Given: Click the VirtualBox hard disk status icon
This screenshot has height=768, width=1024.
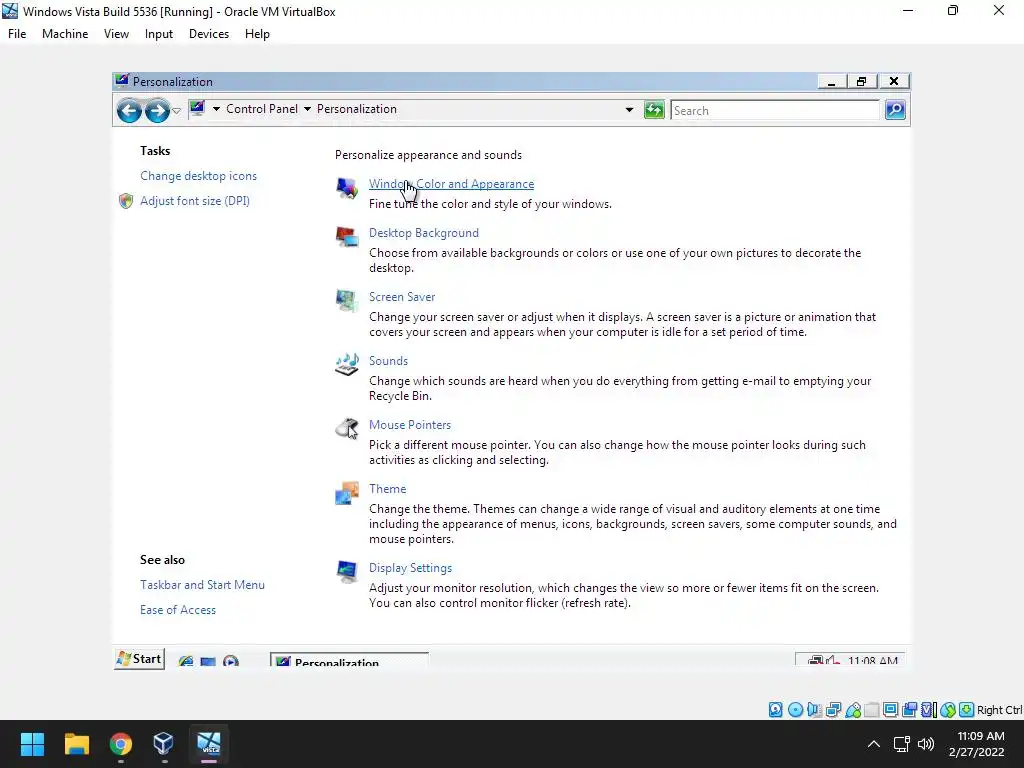Looking at the screenshot, I should pyautogui.click(x=775, y=709).
